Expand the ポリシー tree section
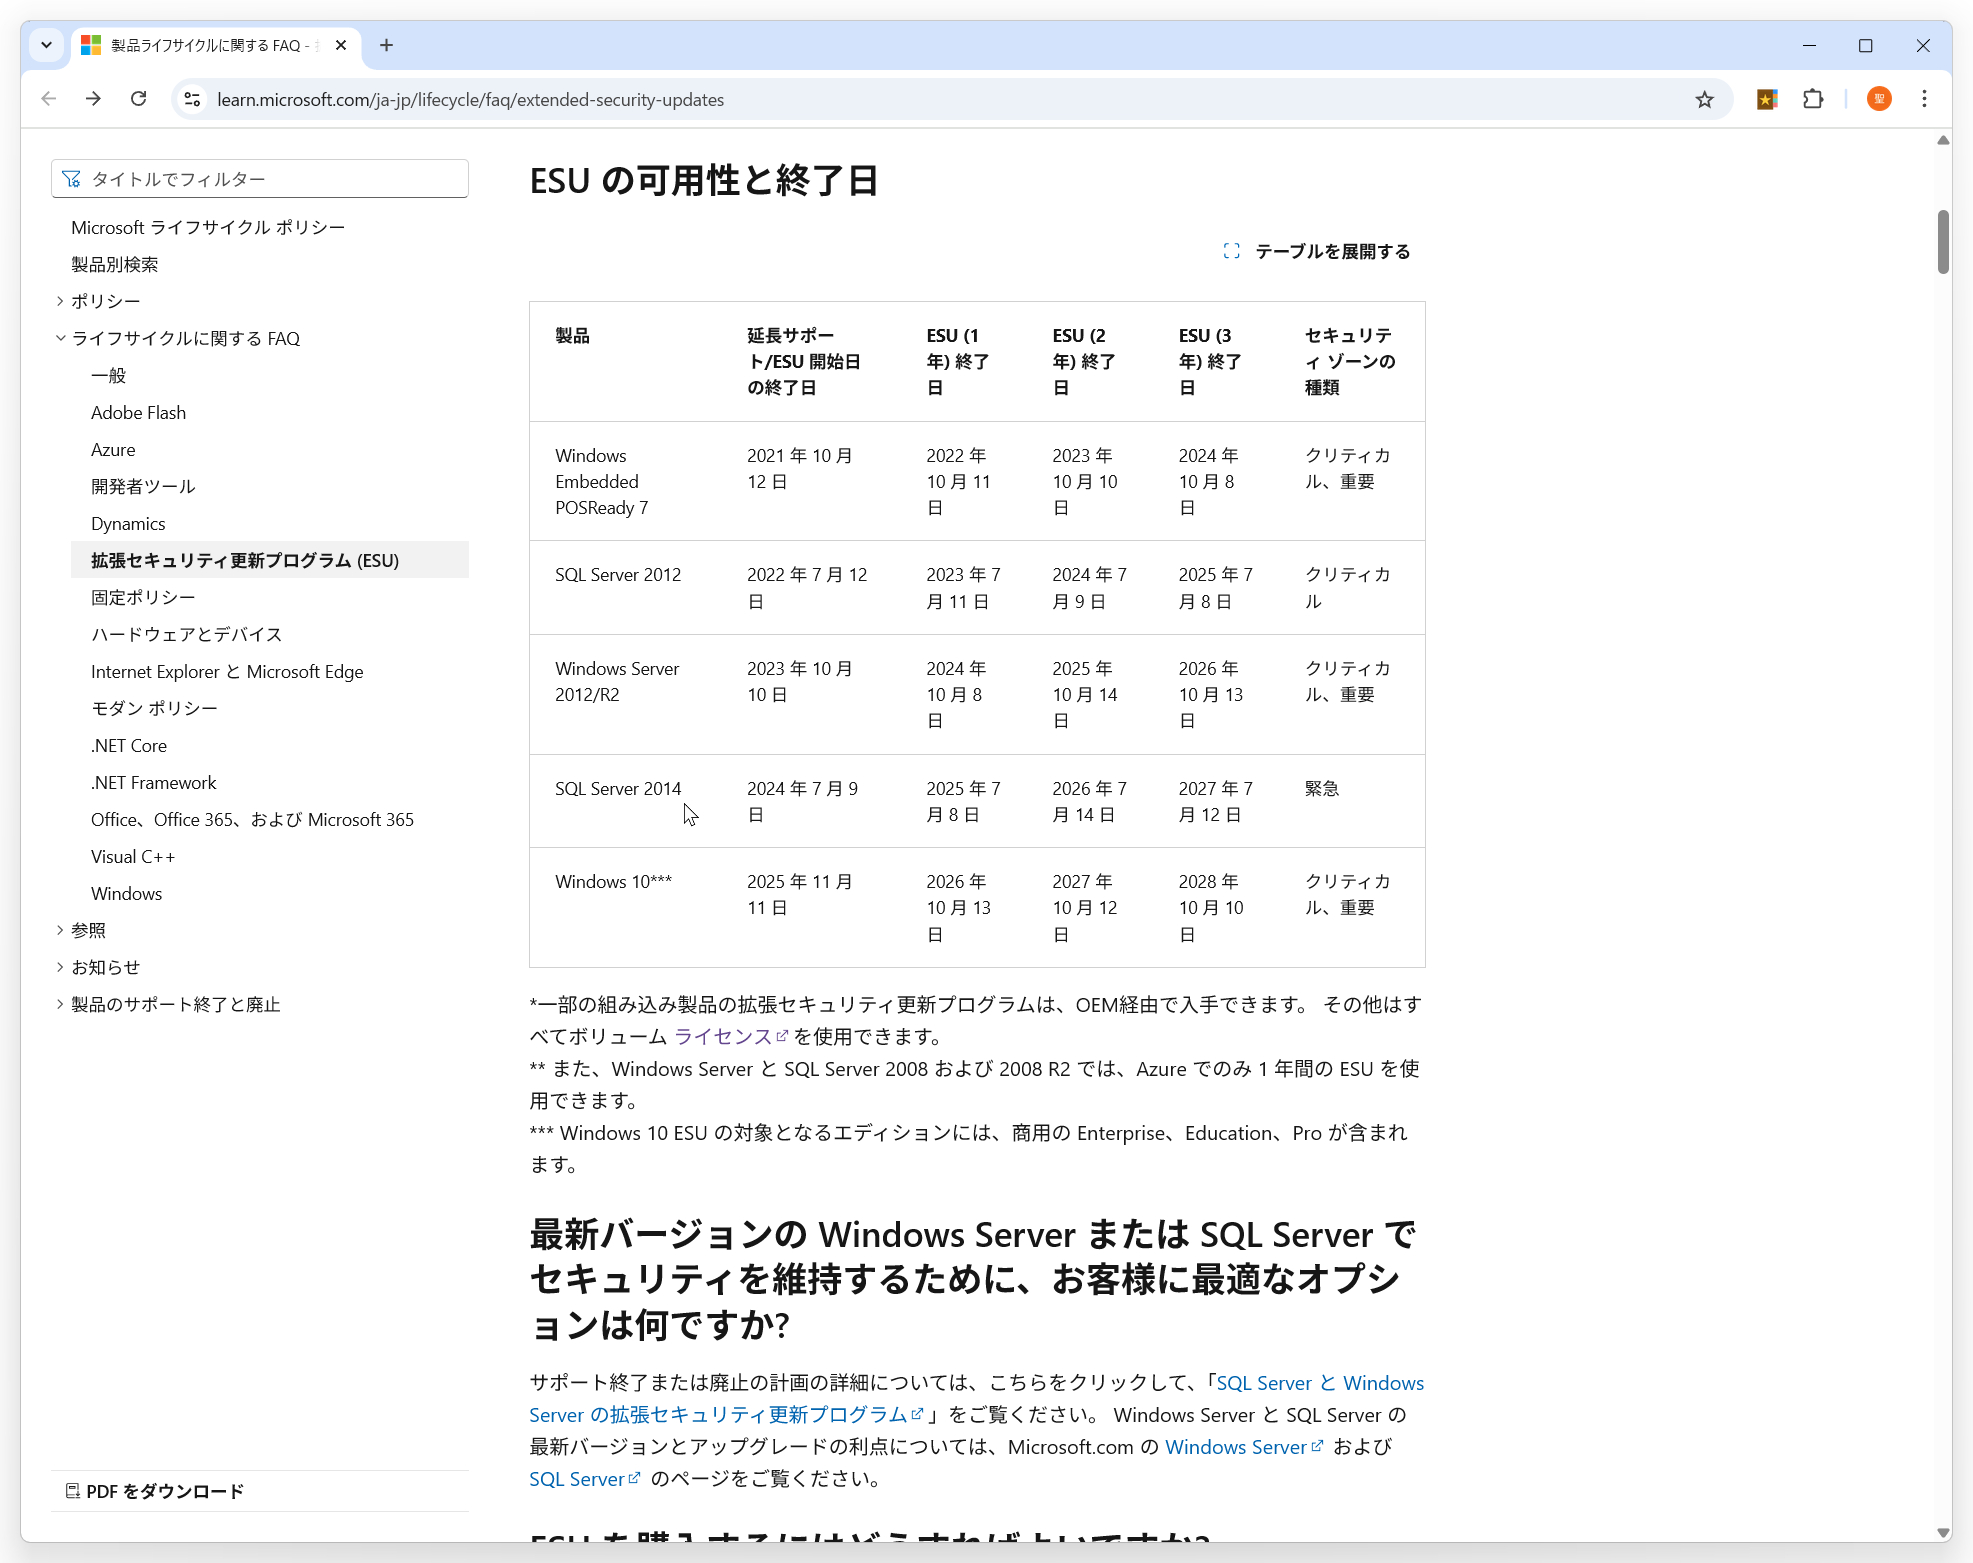The width and height of the screenshot is (1973, 1563). click(60, 301)
